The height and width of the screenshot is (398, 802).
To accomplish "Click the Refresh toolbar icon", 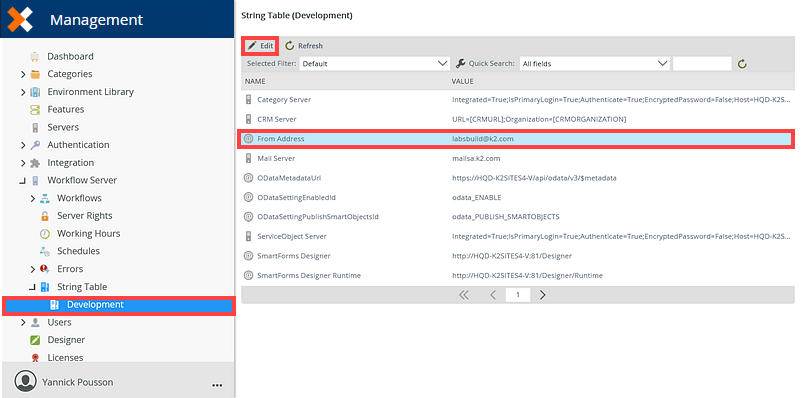I will point(290,46).
